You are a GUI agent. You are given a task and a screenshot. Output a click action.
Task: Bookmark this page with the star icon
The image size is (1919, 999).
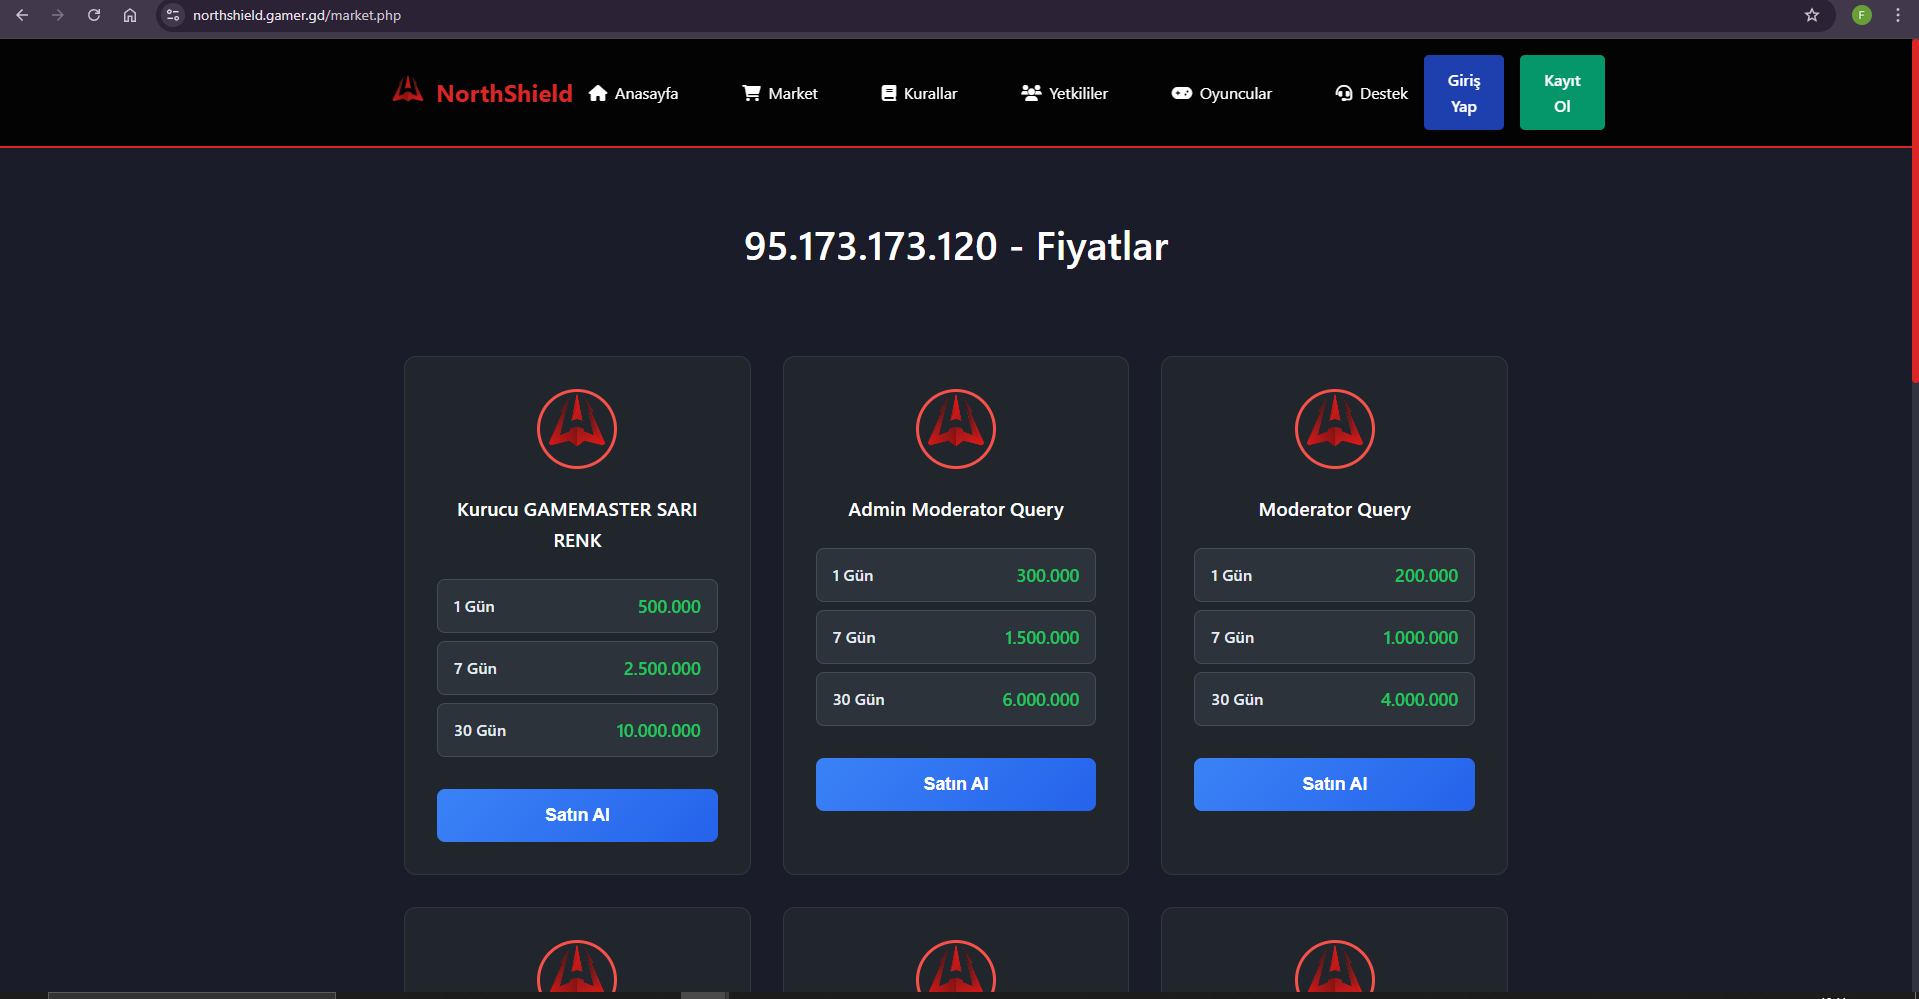point(1812,15)
